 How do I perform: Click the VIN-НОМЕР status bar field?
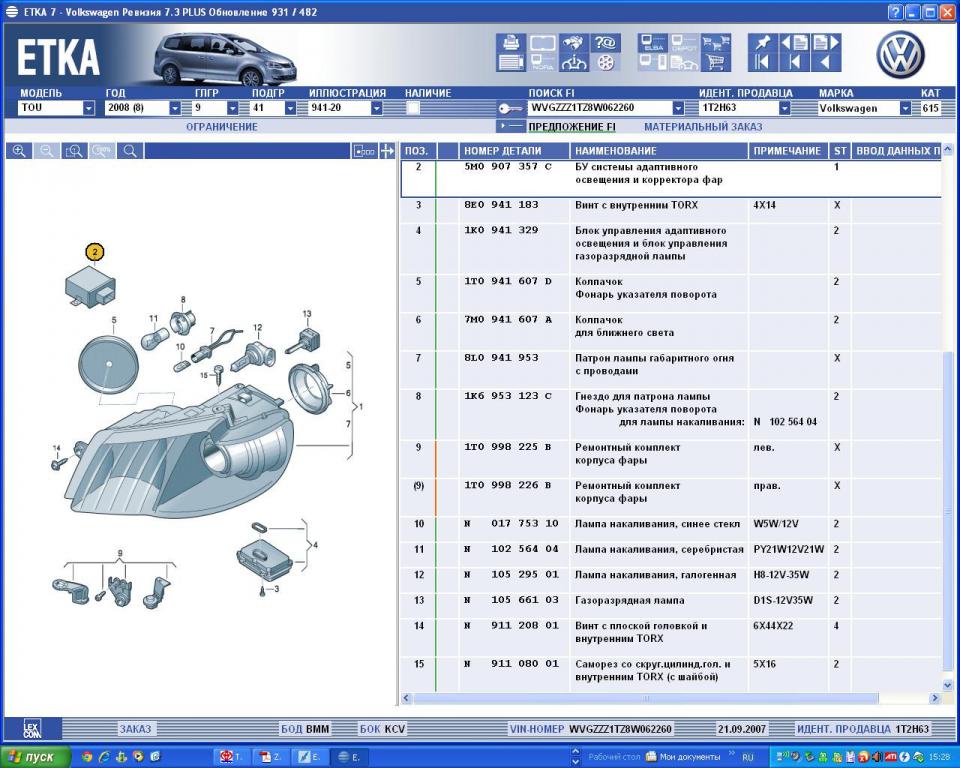click(x=590, y=729)
